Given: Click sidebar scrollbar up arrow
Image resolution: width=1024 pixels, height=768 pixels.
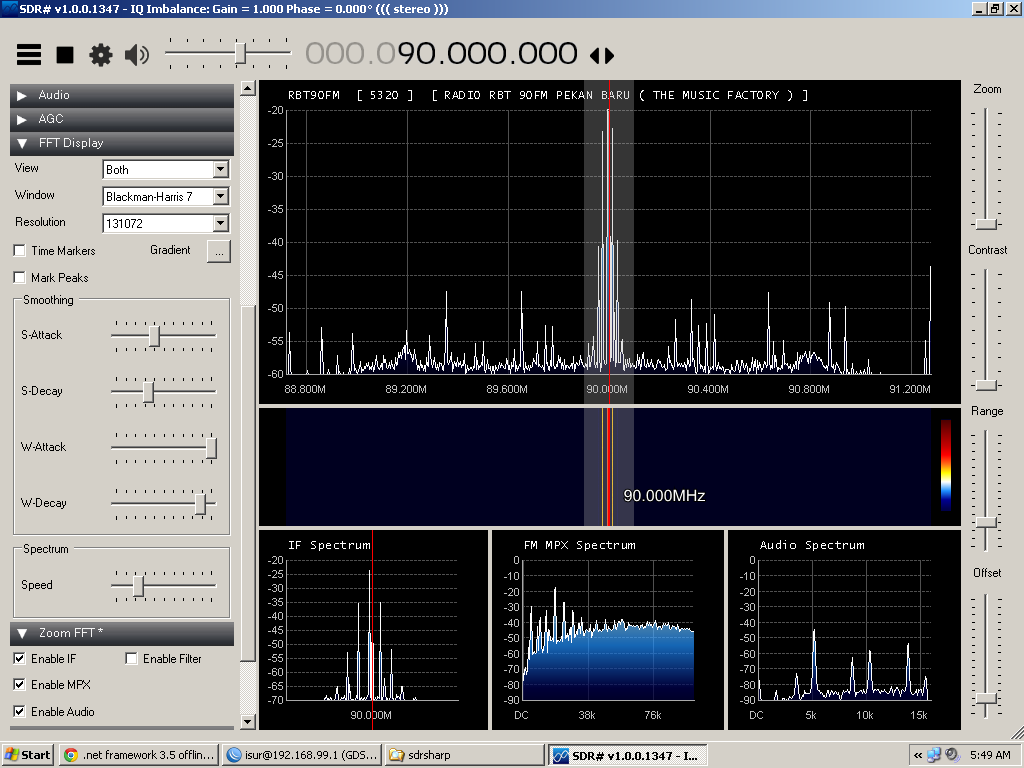Looking at the screenshot, I should [248, 88].
